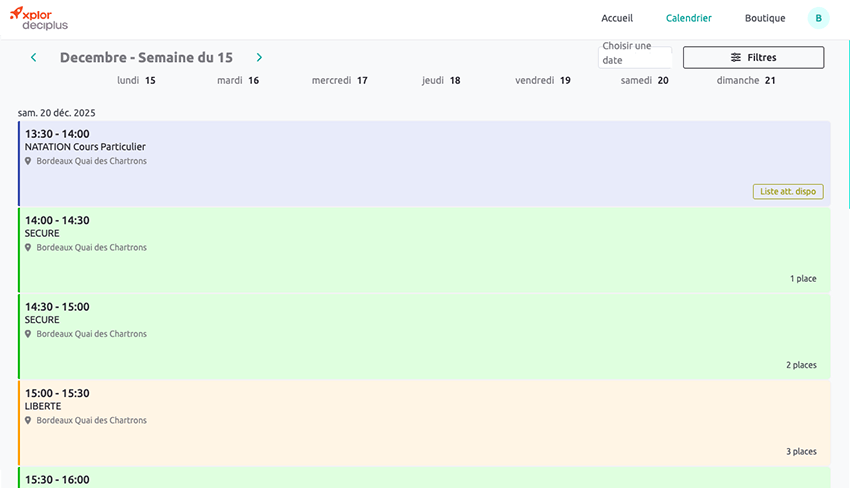Open the user avatar B menu
Viewport: 850px width, 488px height.
[818, 18]
